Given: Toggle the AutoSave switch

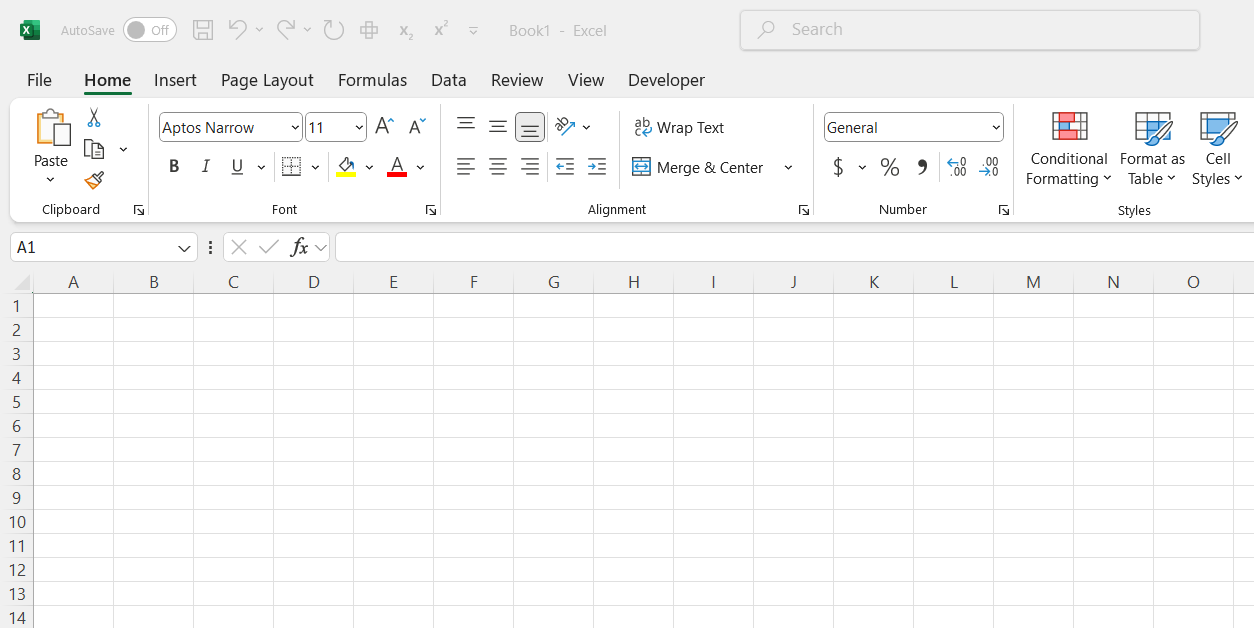Looking at the screenshot, I should point(150,30).
